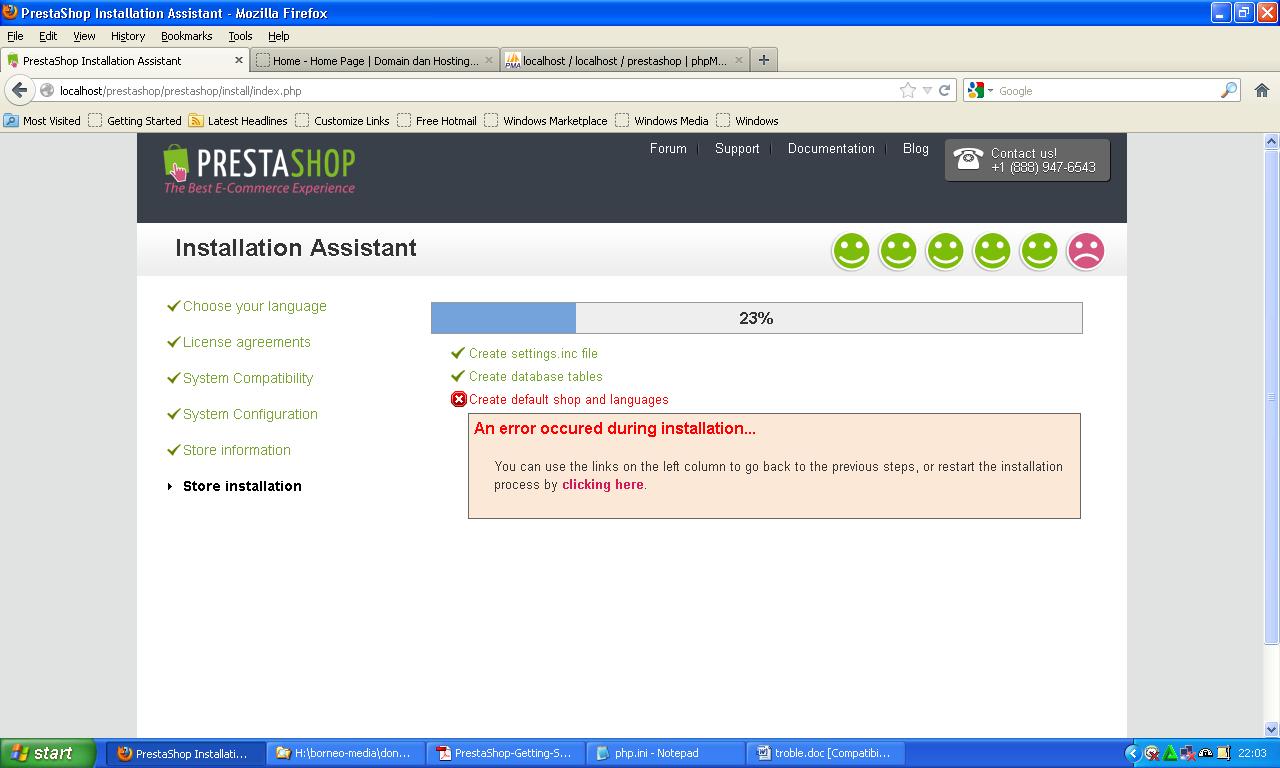The height and width of the screenshot is (768, 1280).
Task: Switch to the Home Page Domain dan Hosting tab
Action: pyautogui.click(x=375, y=60)
